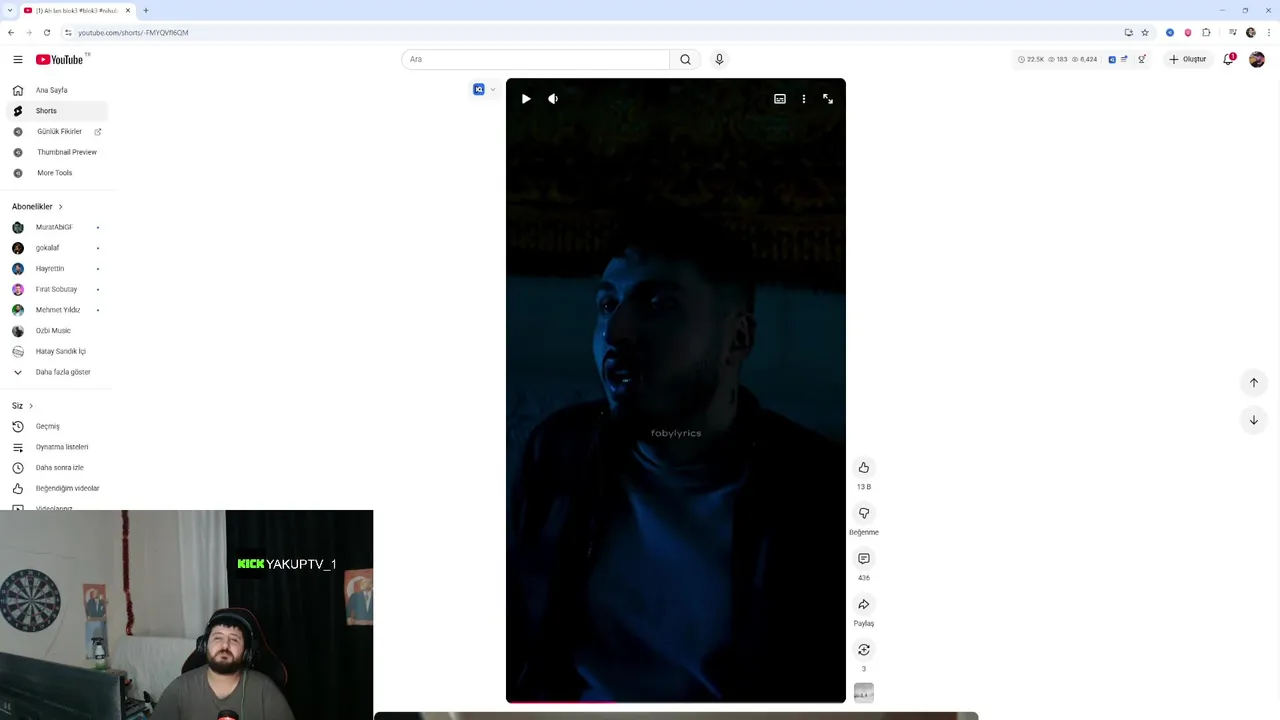1280x720 pixels.
Task: Open Thumbnail Preview sidebar item
Action: (x=57, y=152)
